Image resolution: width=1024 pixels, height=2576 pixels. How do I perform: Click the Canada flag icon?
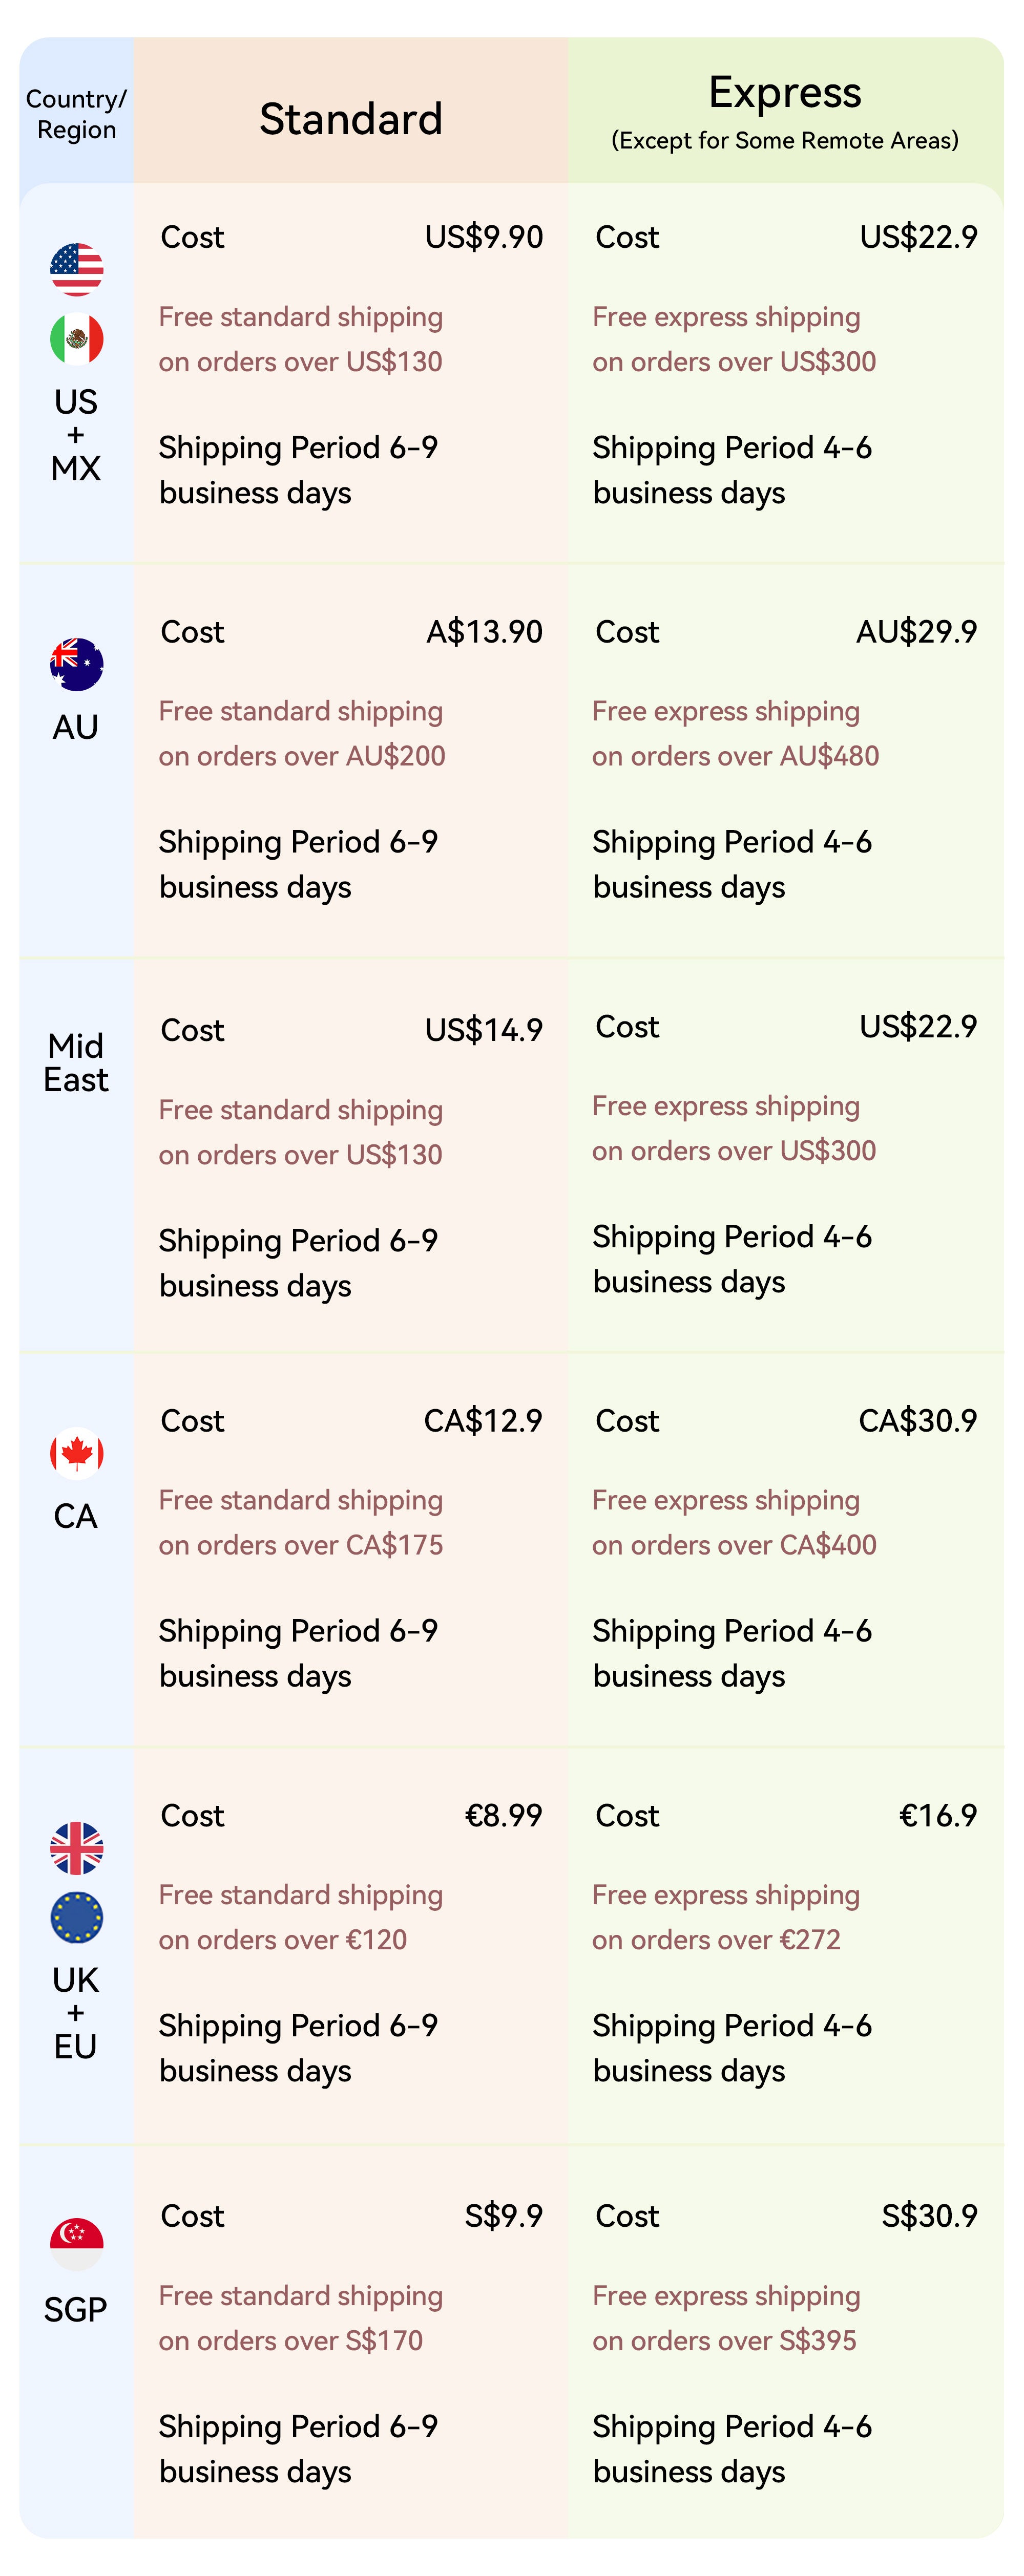coord(77,1453)
